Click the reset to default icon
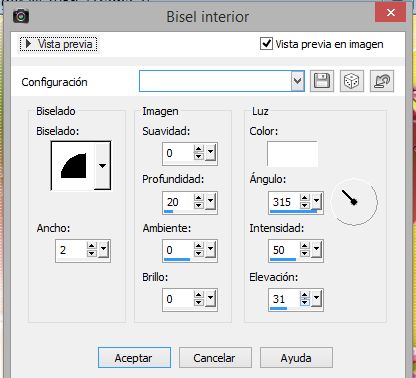This screenshot has height=378, width=416. (x=382, y=81)
